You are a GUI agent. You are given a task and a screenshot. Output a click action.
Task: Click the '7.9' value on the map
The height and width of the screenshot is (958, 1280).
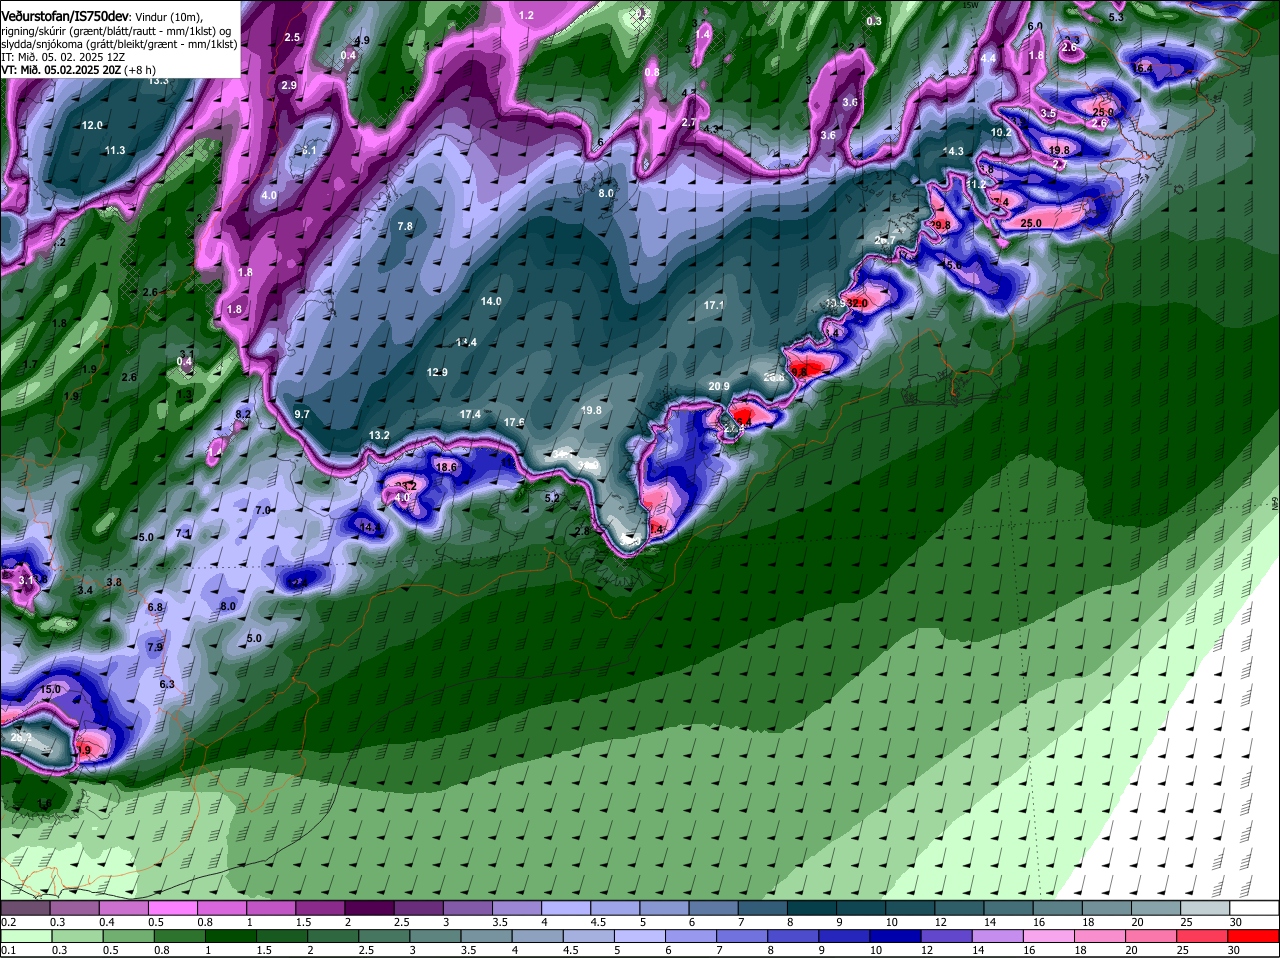(155, 647)
